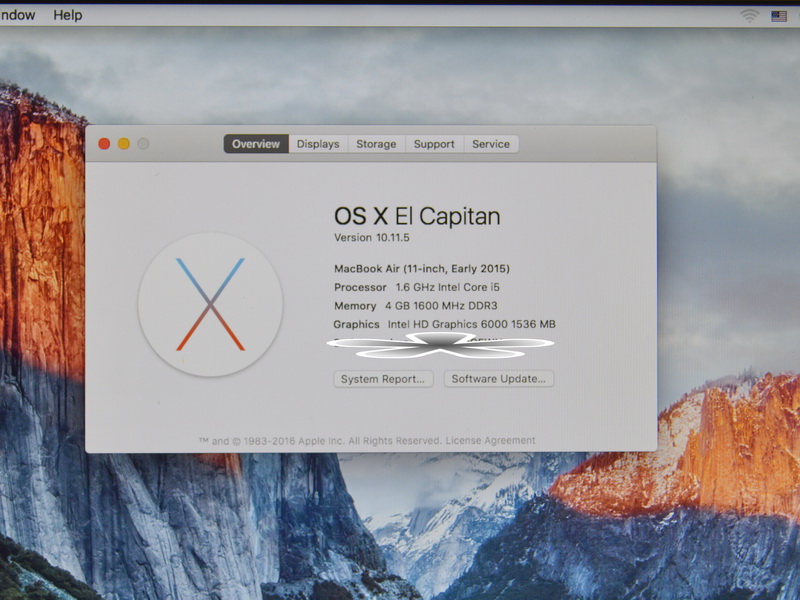Click the Version 10.11.5 text
Viewport: 800px width, 600px height.
371,238
